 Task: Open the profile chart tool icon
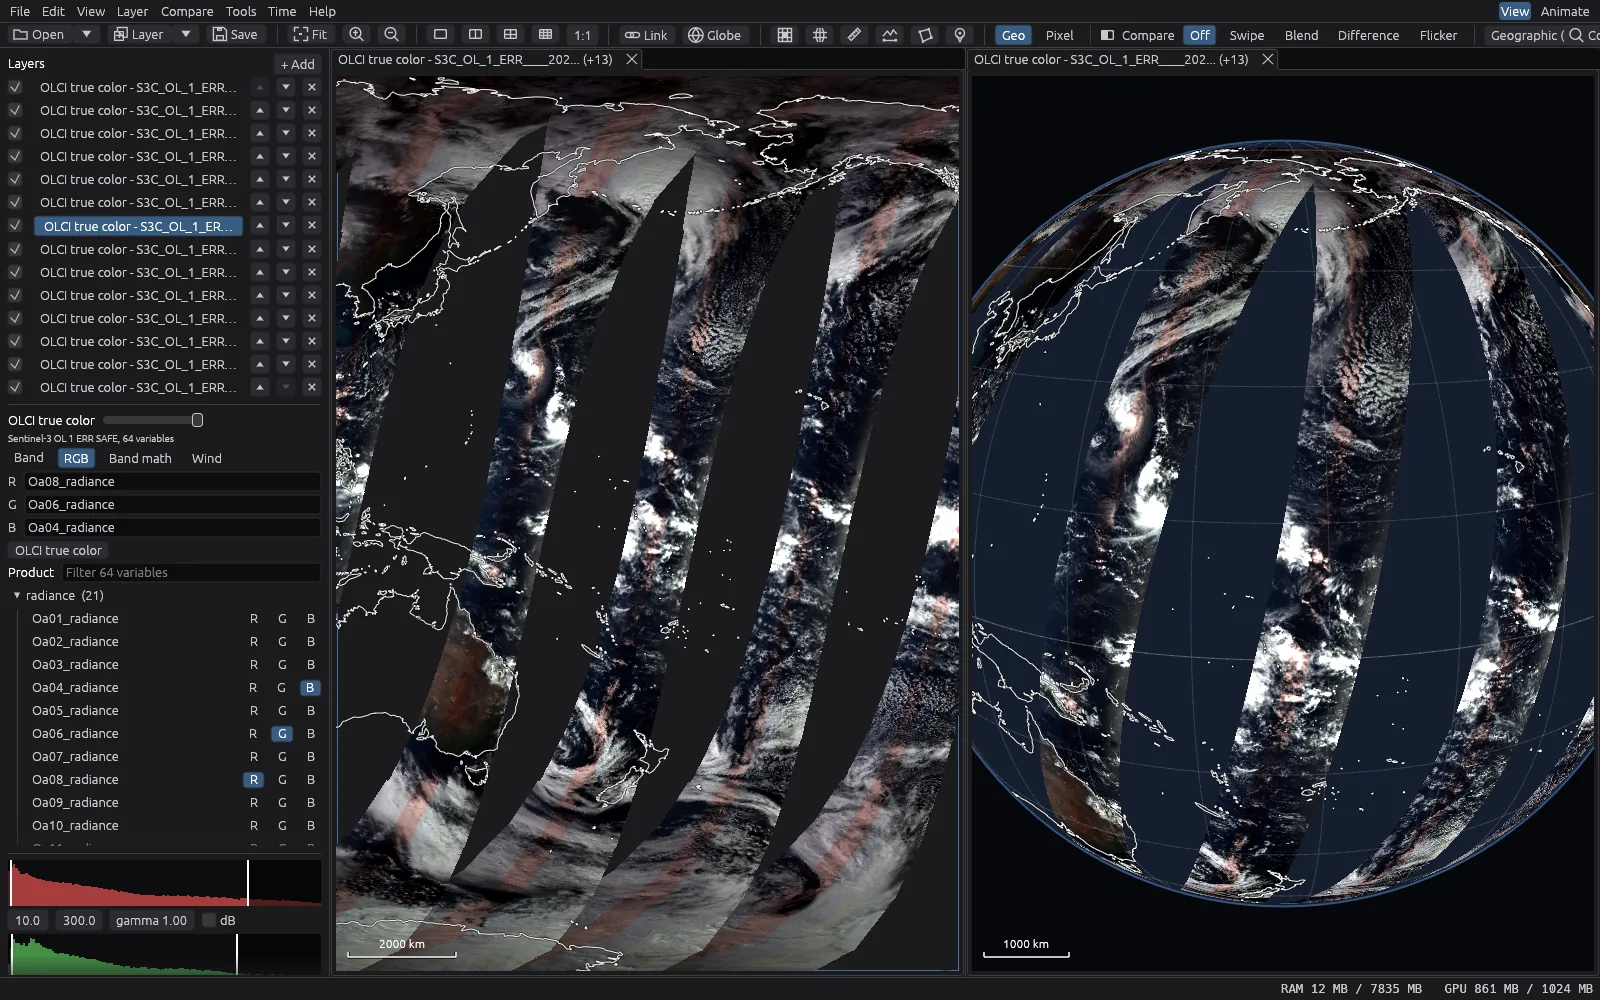click(x=890, y=35)
